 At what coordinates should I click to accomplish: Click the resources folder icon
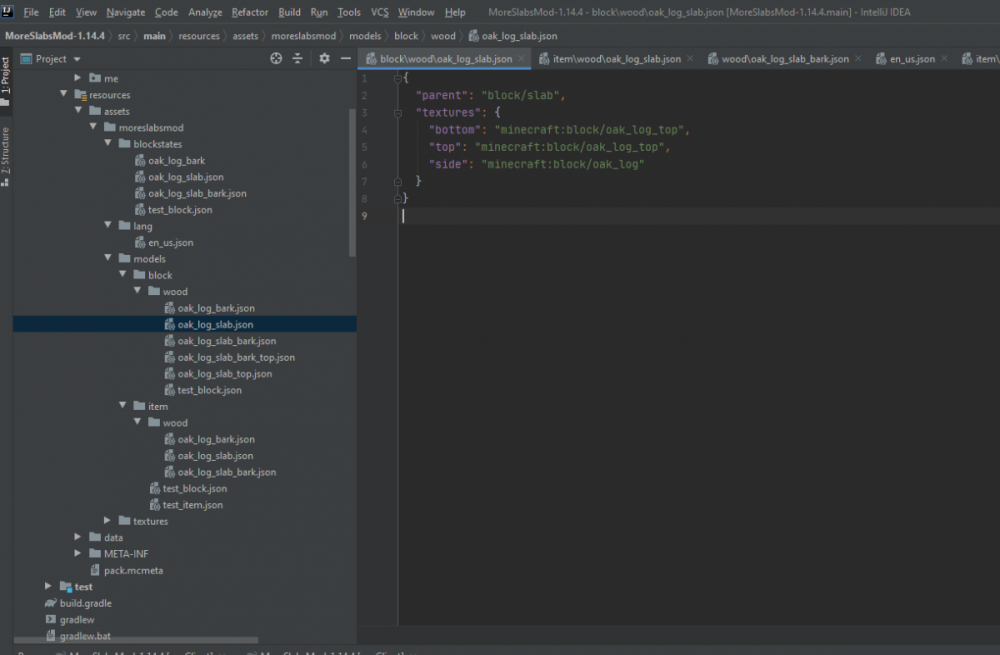80,95
